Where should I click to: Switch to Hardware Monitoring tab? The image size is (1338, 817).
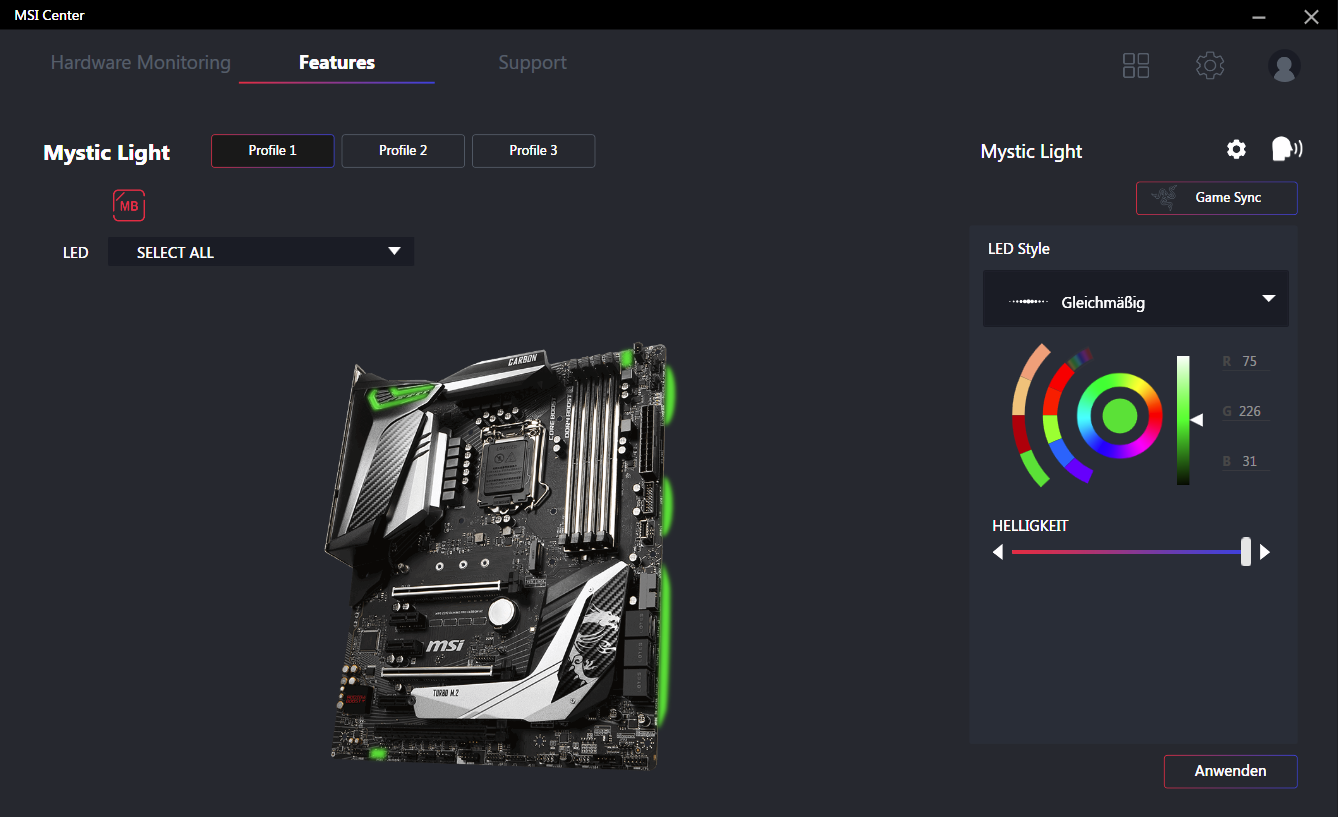click(141, 63)
